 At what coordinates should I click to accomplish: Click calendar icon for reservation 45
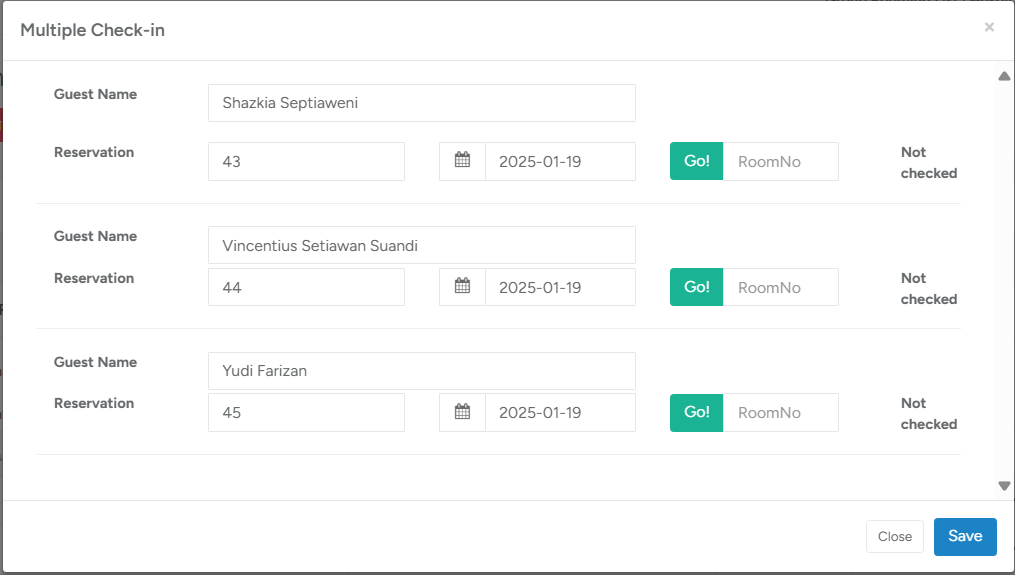tap(462, 412)
